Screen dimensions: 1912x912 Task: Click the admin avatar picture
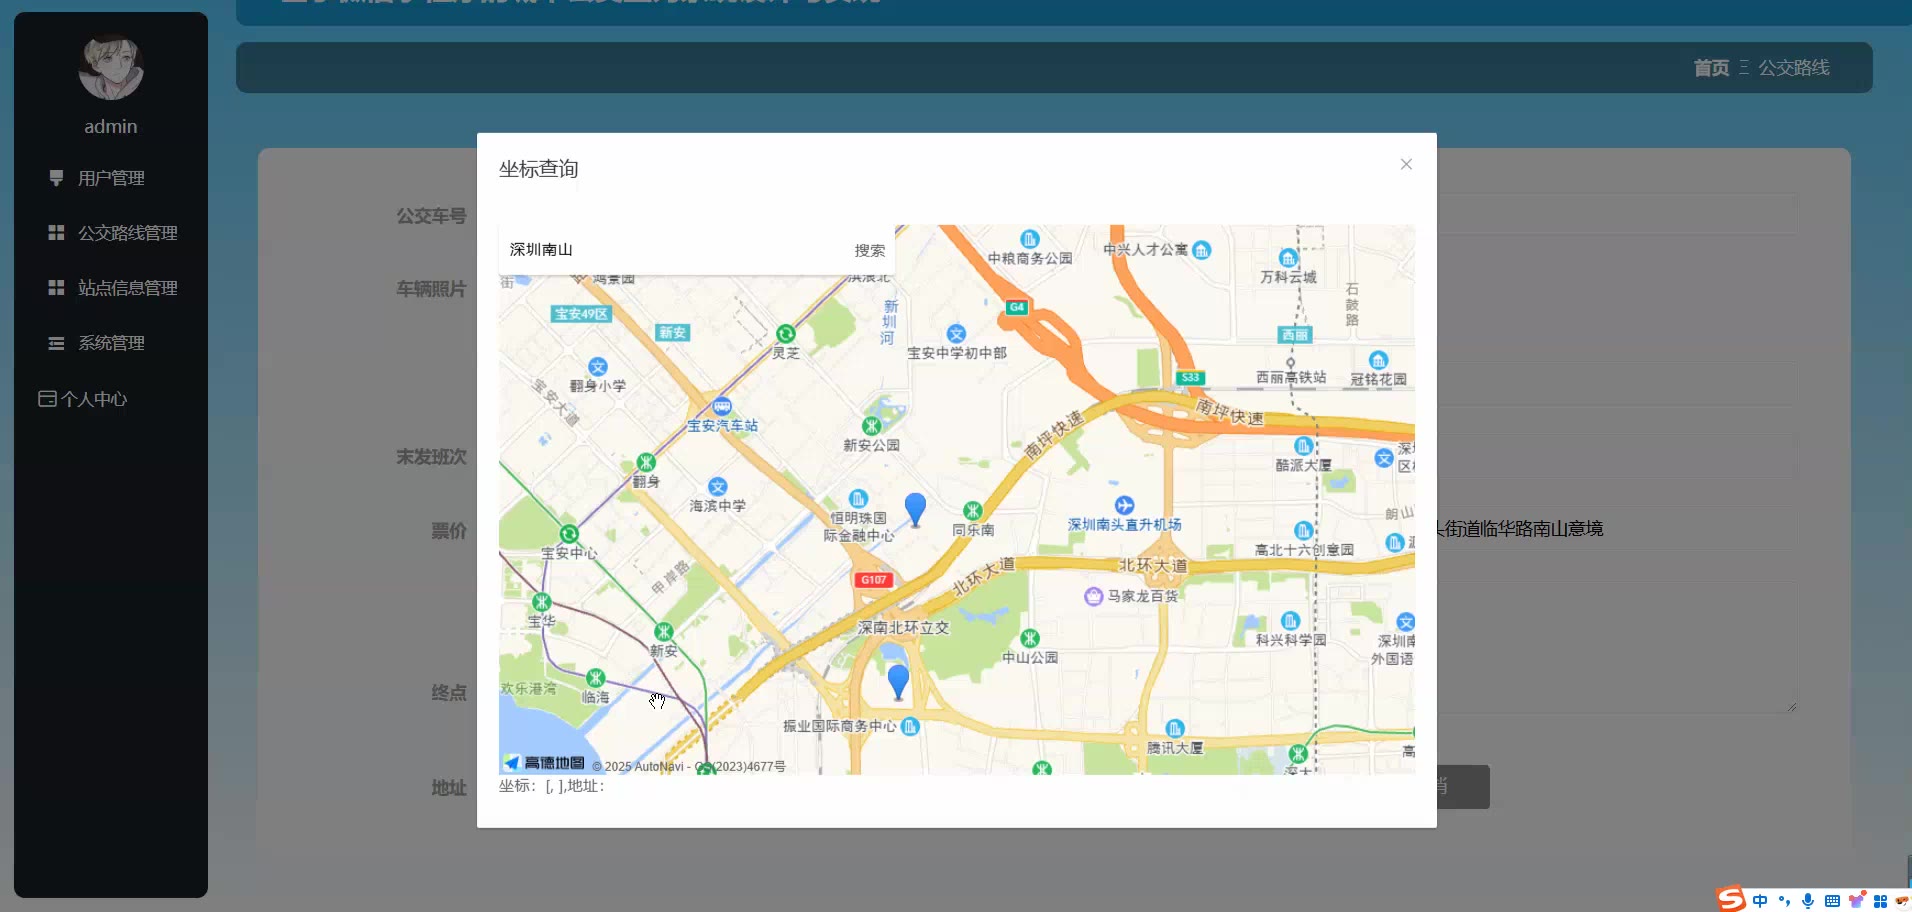[x=111, y=67]
